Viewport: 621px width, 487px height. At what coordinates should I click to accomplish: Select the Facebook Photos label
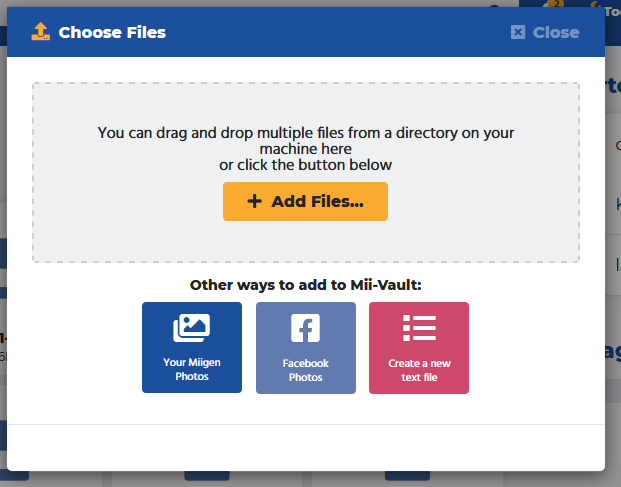(305, 370)
